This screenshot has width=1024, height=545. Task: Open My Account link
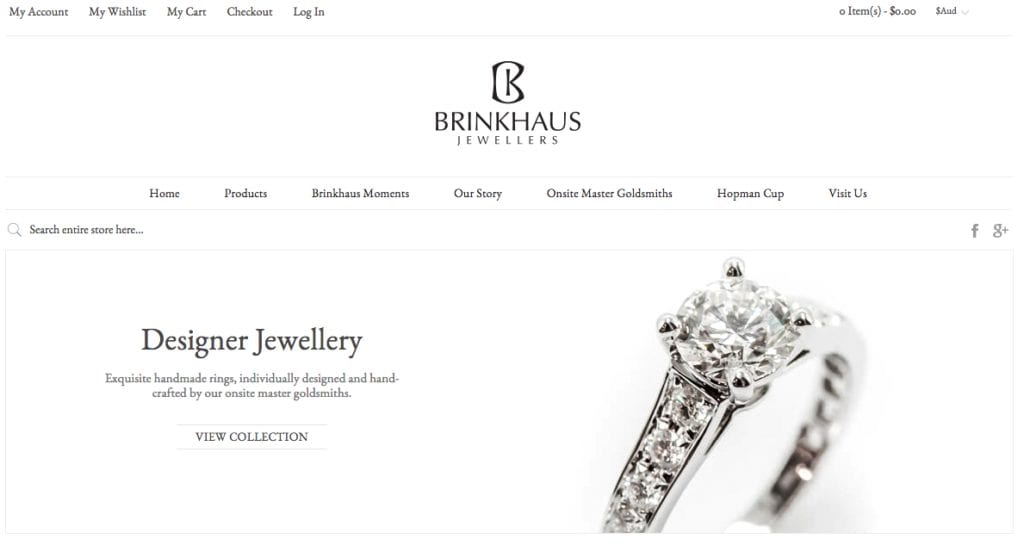point(39,12)
